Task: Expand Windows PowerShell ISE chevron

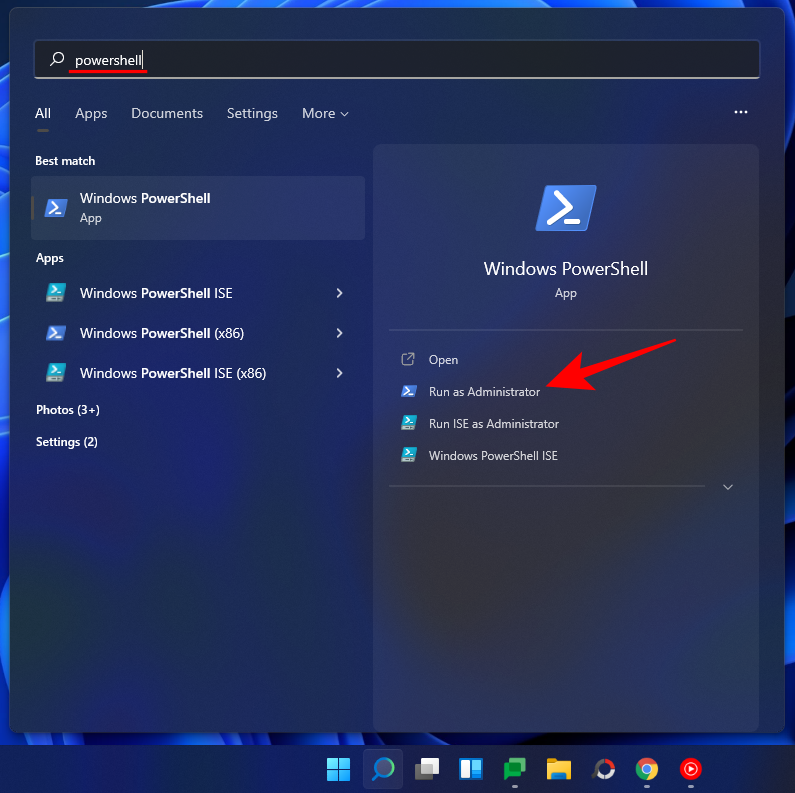Action: (339, 293)
